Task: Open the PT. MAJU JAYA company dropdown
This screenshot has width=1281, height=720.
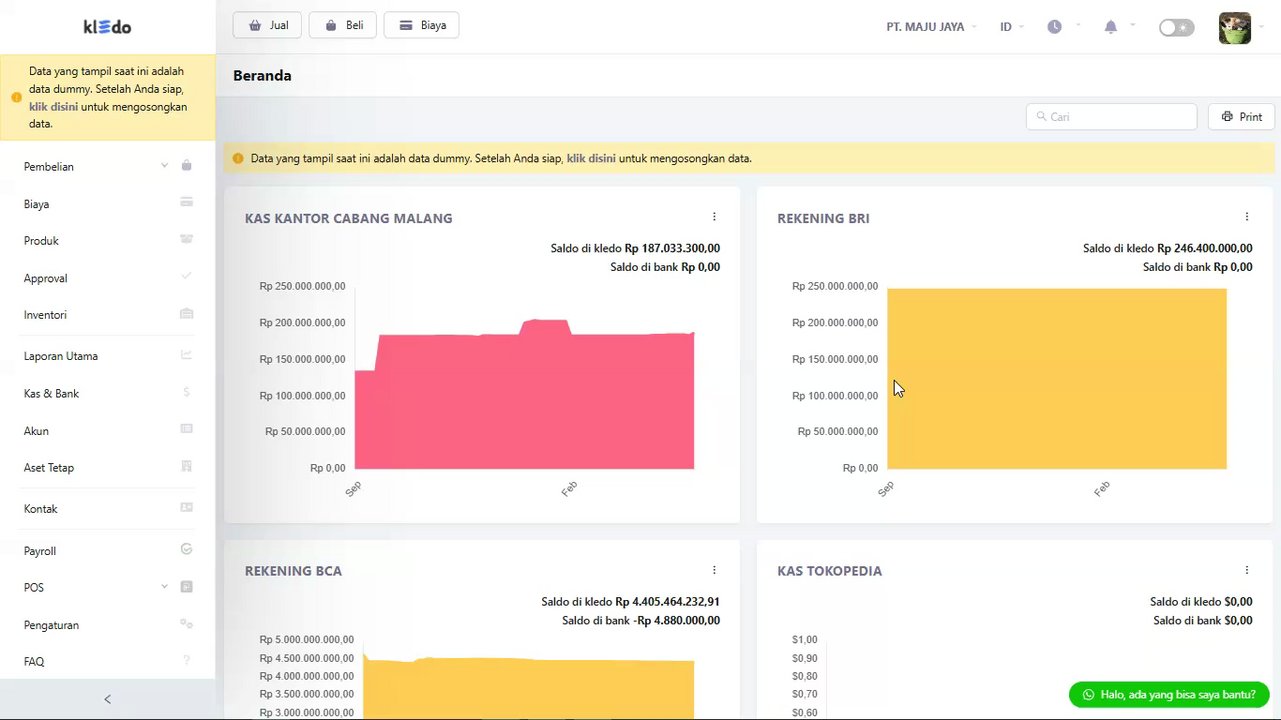Action: (931, 27)
